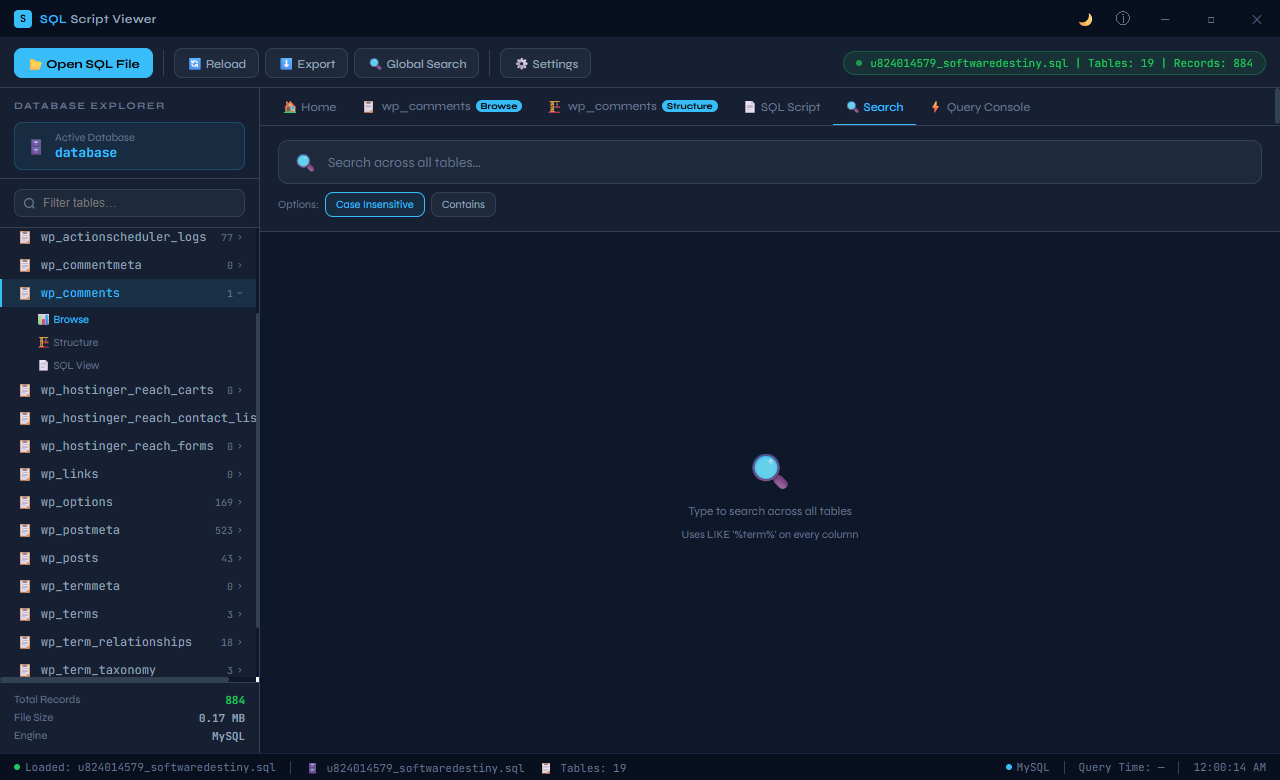Viewport: 1280px width, 780px height.
Task: Click the tables icon in status bar
Action: coord(546,768)
